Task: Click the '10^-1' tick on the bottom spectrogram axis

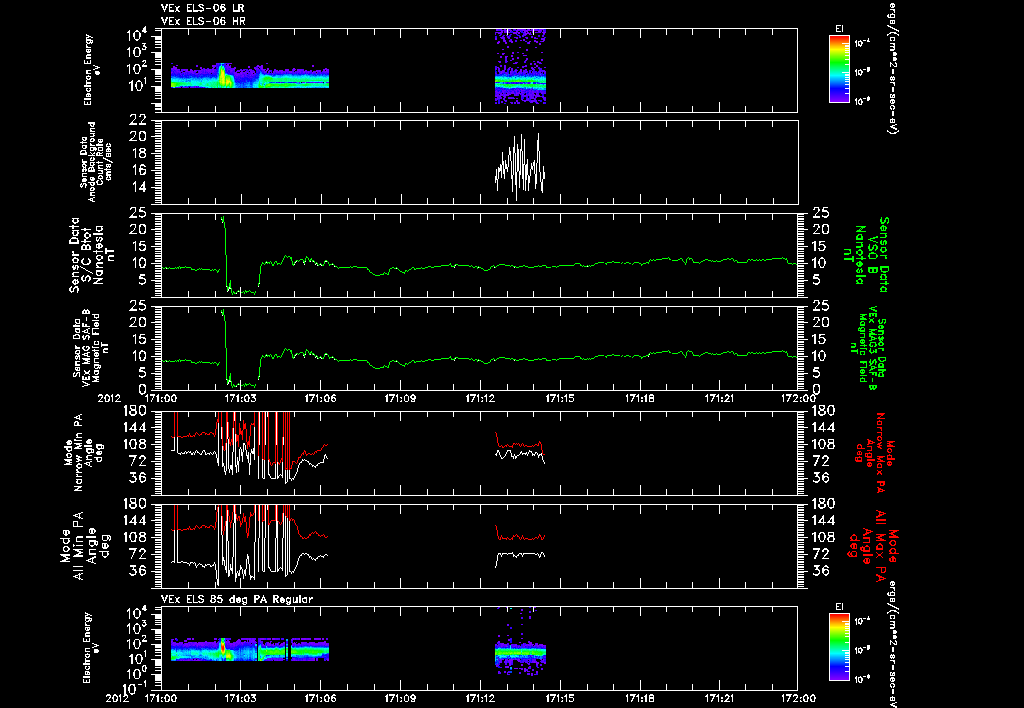Action: coord(134,688)
